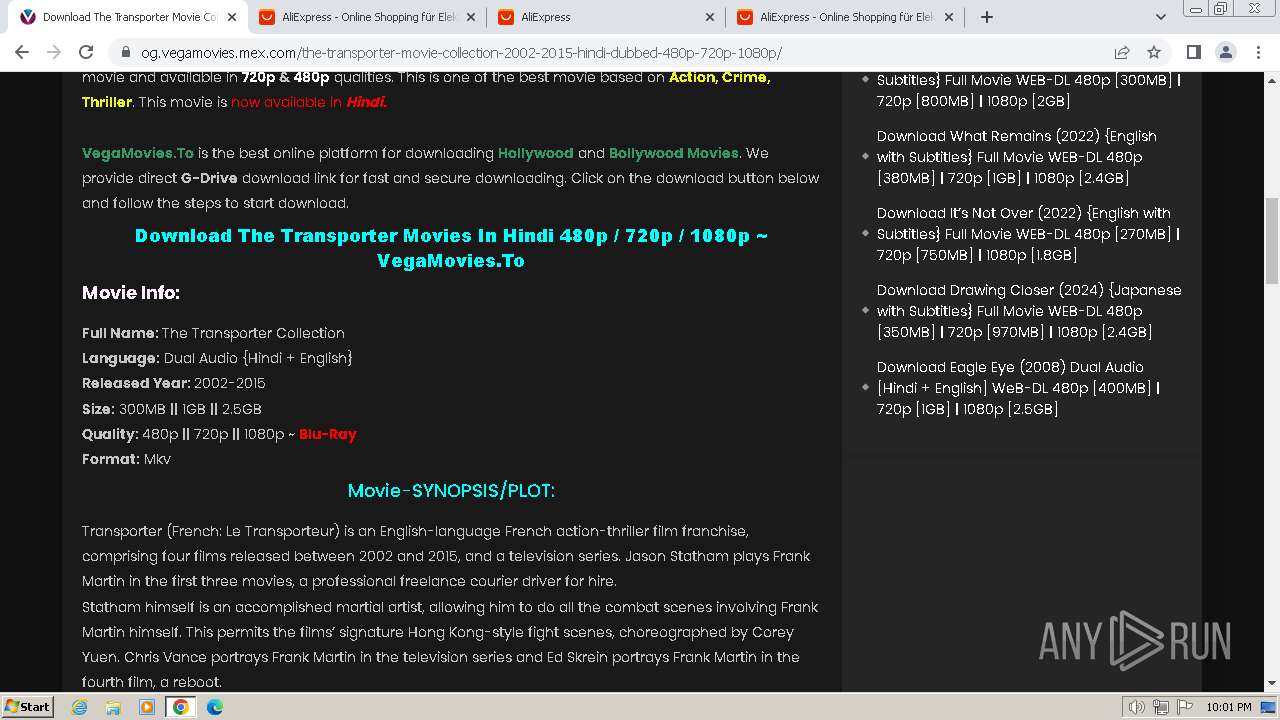
Task: Open File Explorer from taskbar
Action: pos(113,707)
